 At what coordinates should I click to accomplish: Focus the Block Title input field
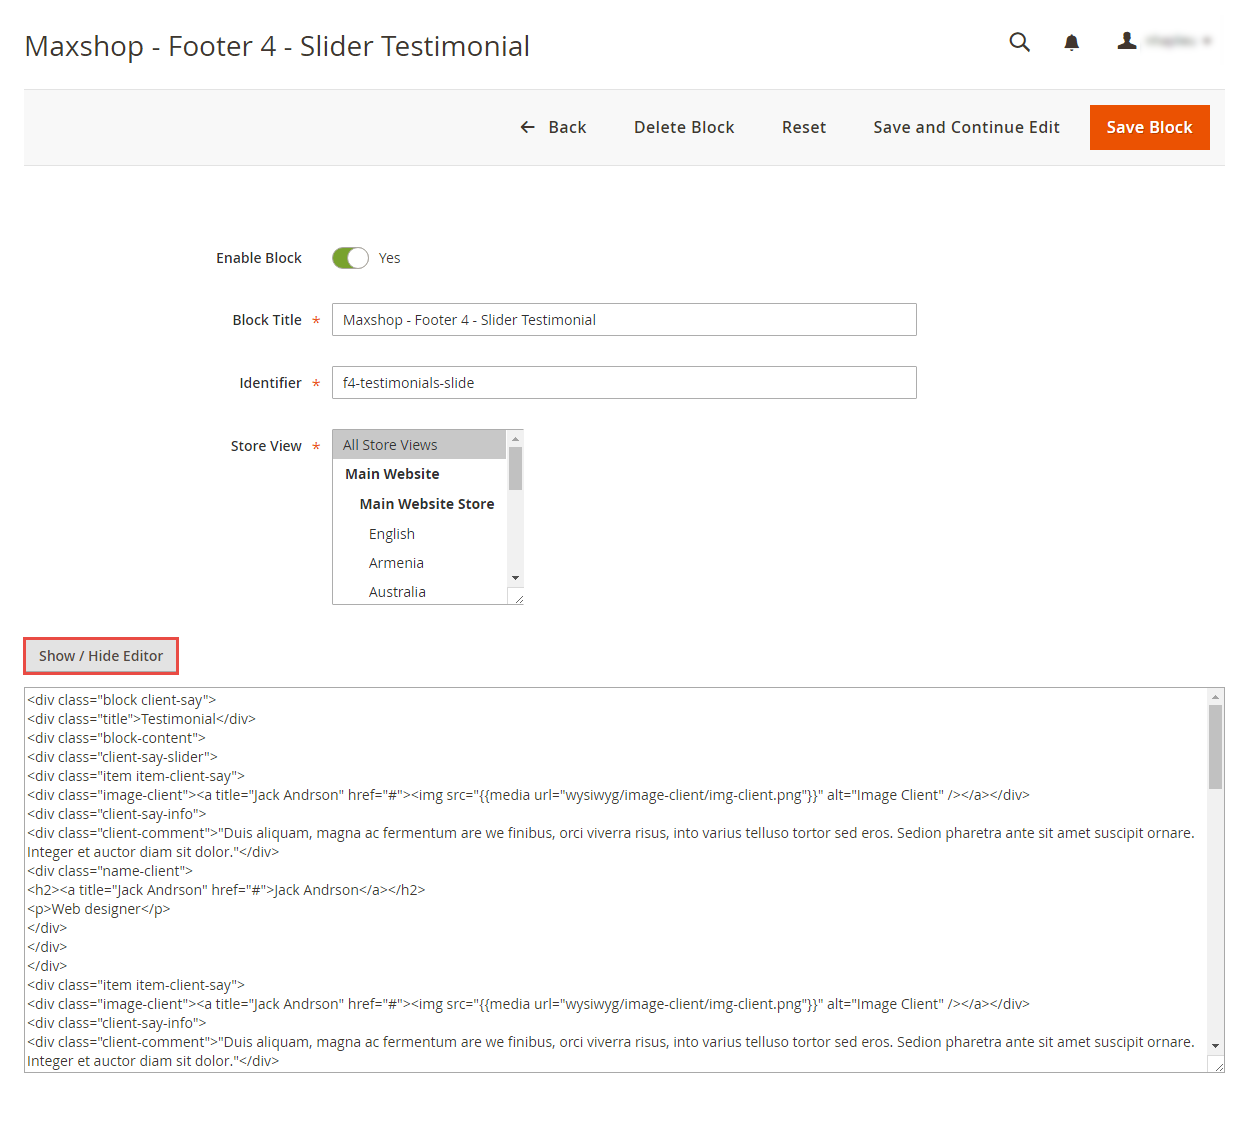(x=624, y=320)
